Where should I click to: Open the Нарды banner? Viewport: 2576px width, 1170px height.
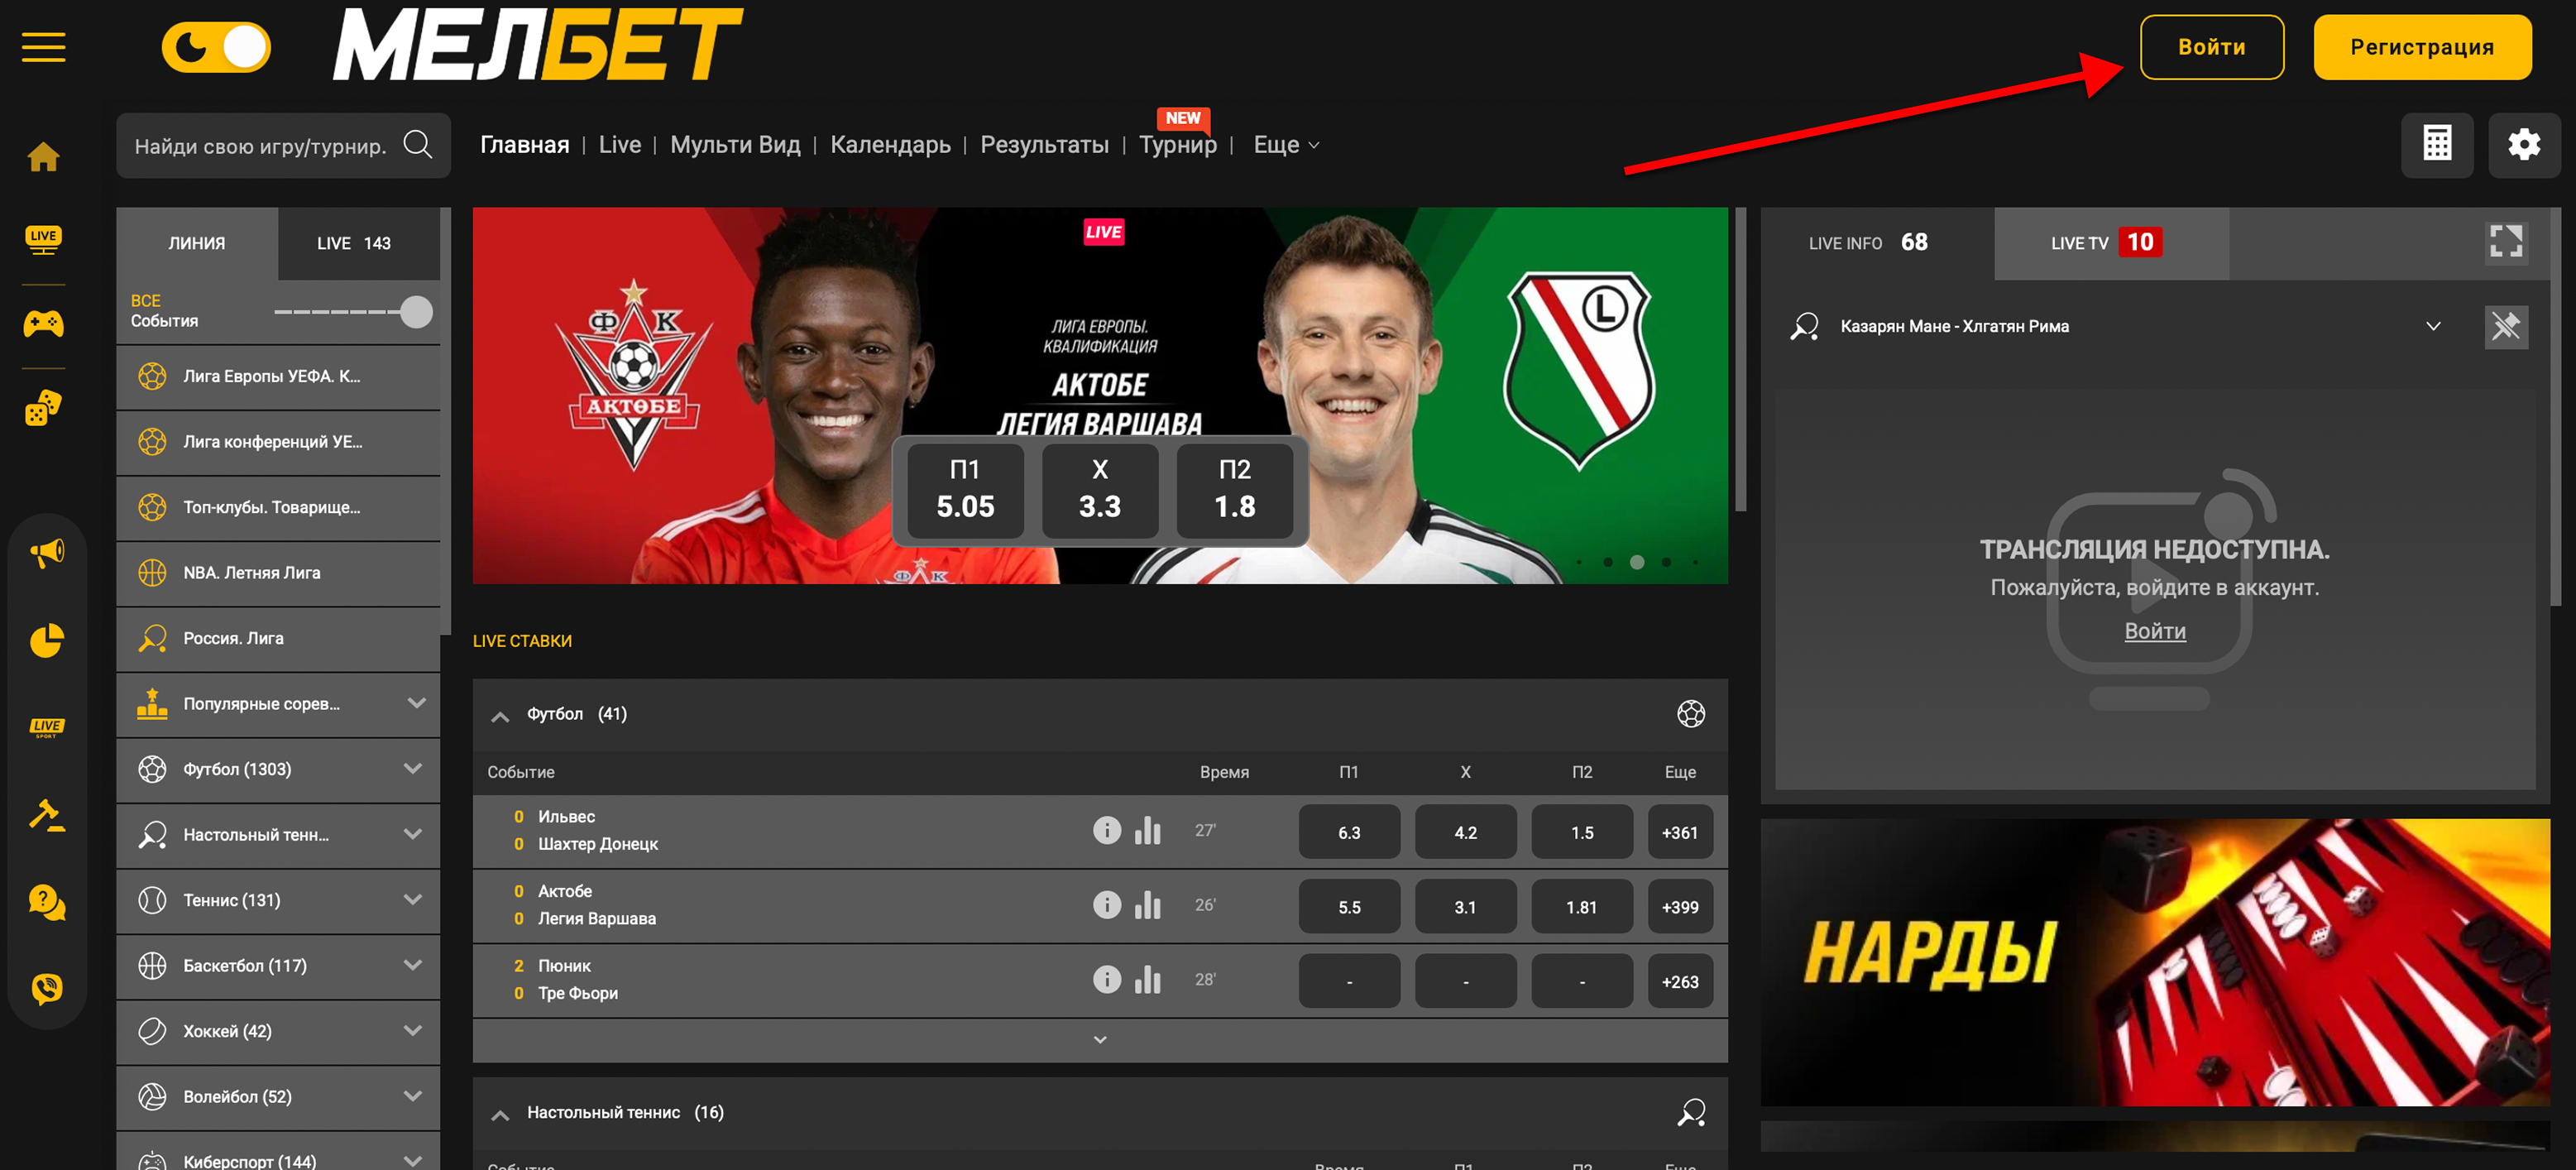[2155, 962]
